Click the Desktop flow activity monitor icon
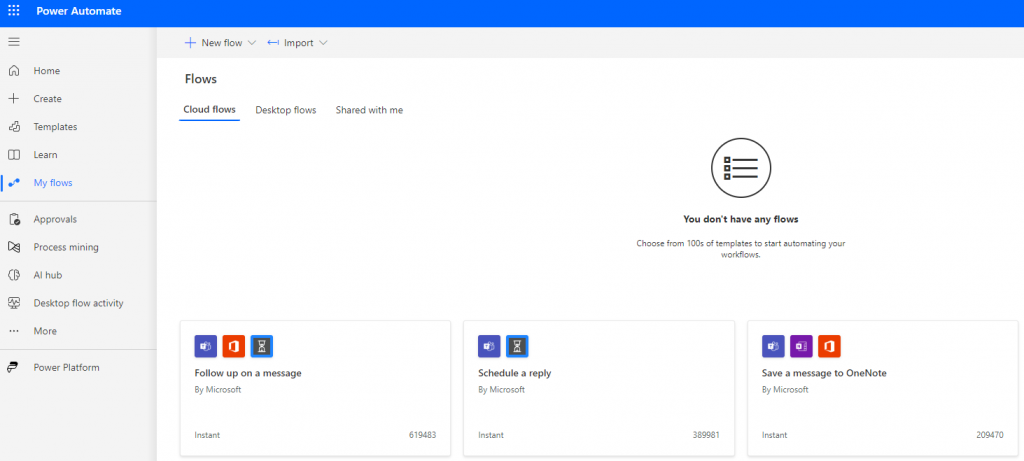This screenshot has height=461, width=1024. pos(14,303)
